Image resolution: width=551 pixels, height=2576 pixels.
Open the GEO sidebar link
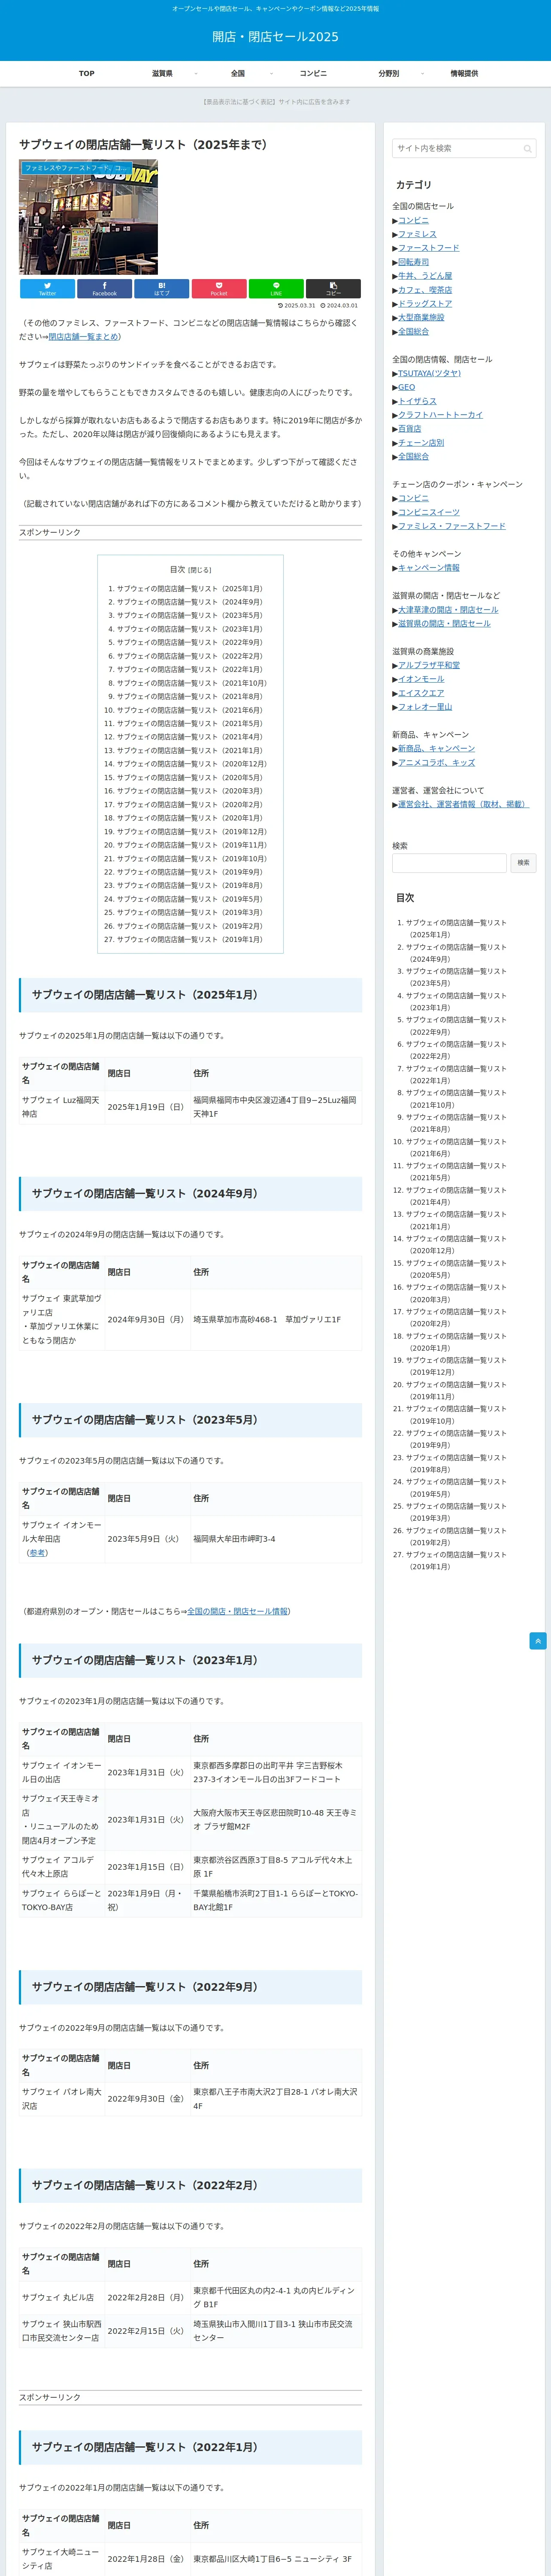pos(406,387)
